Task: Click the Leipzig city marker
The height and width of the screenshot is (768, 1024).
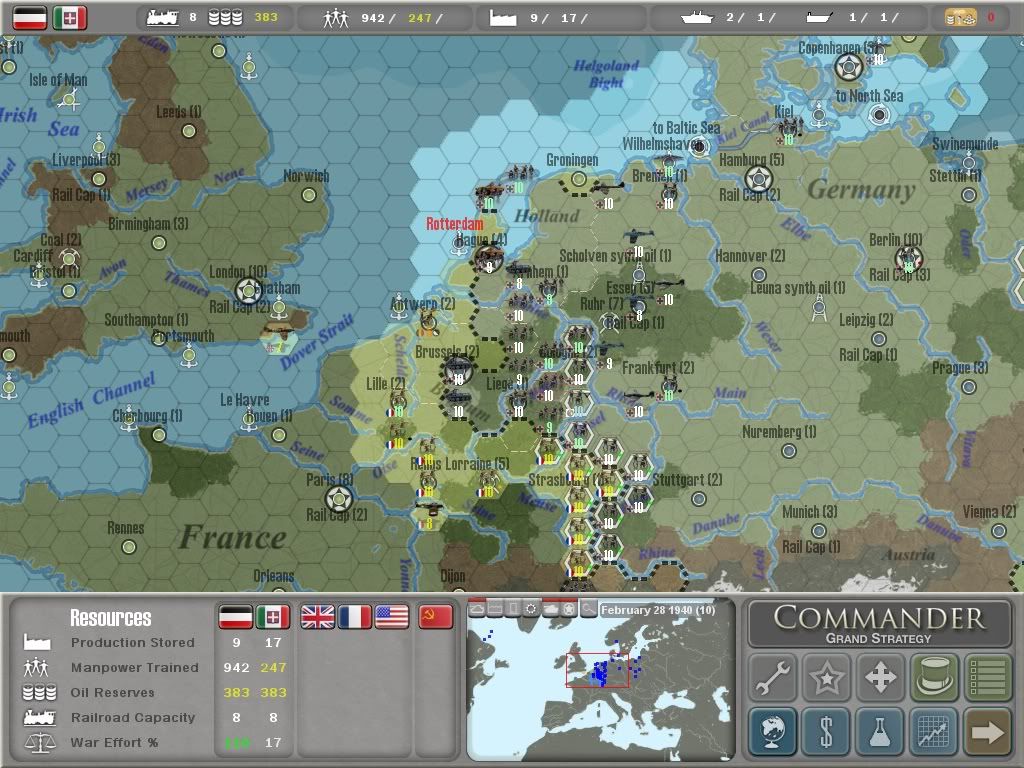Action: point(879,338)
